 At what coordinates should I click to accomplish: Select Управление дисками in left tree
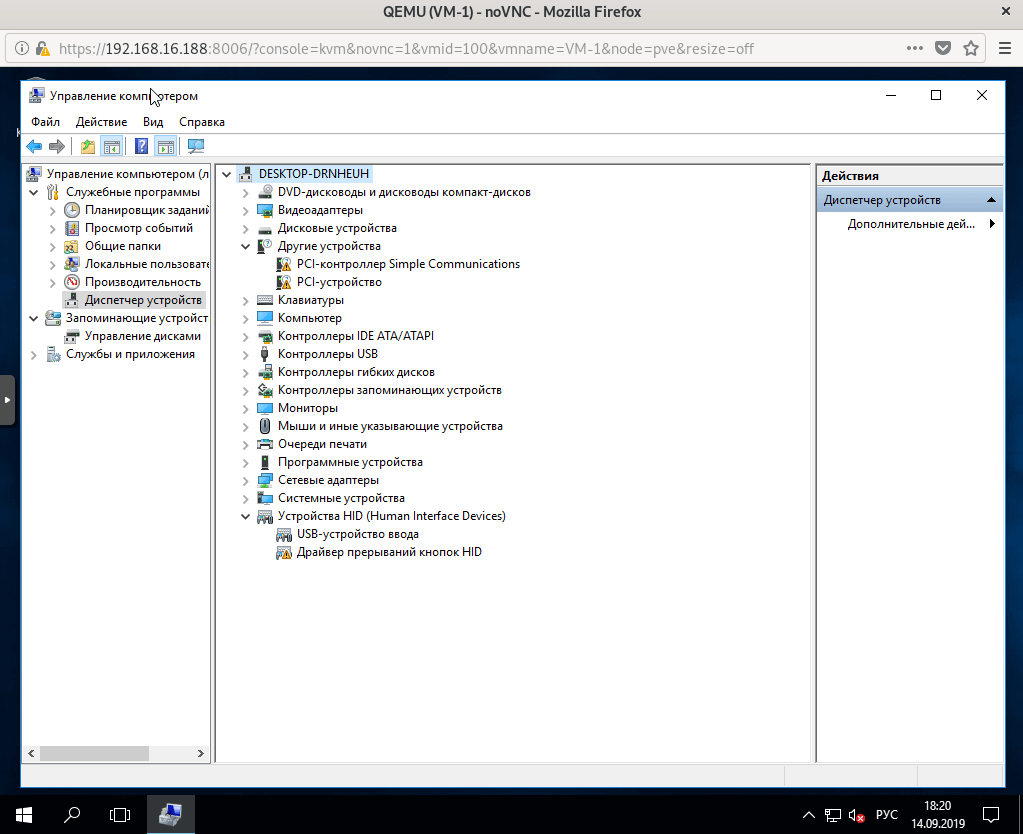142,336
